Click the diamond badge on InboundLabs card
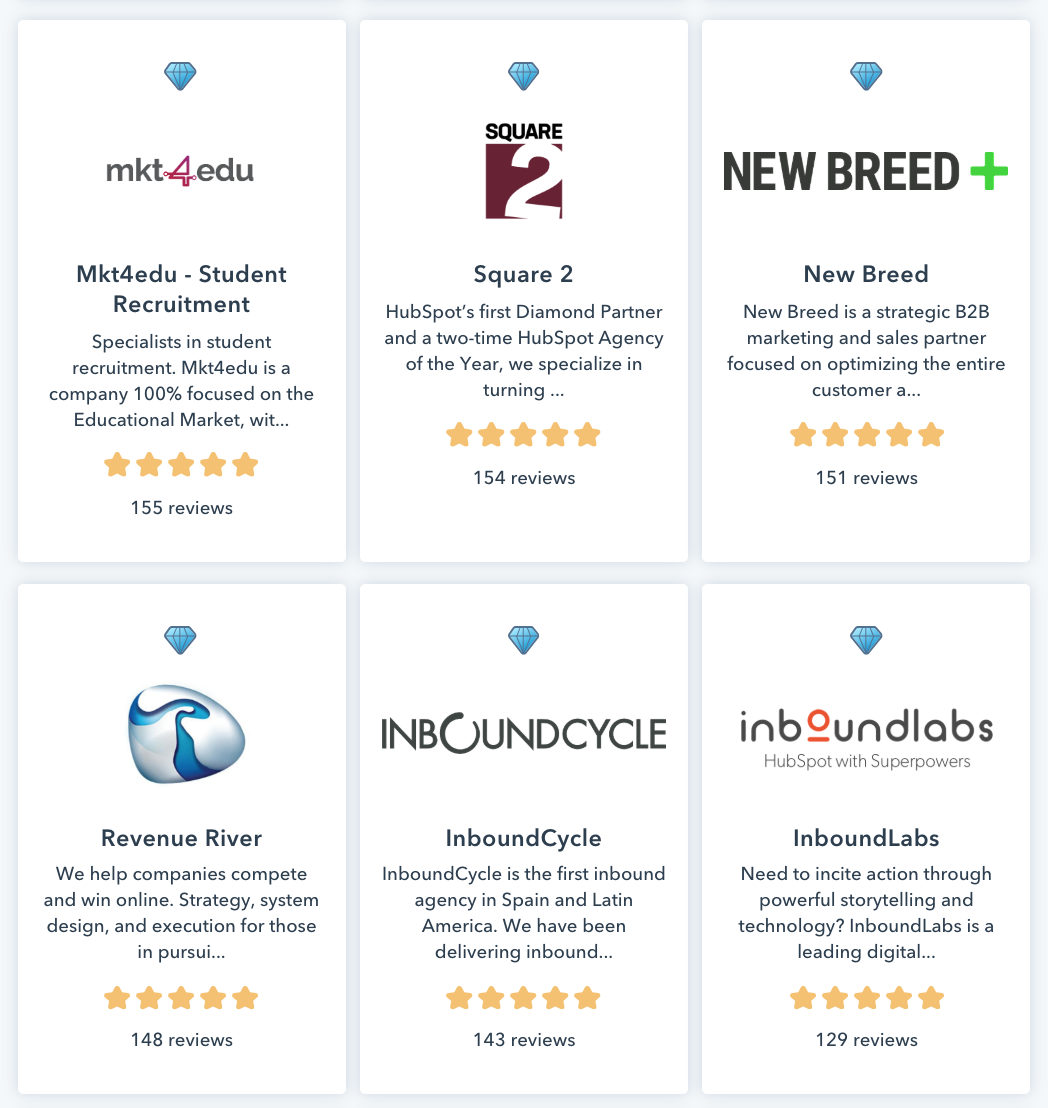 coord(866,639)
